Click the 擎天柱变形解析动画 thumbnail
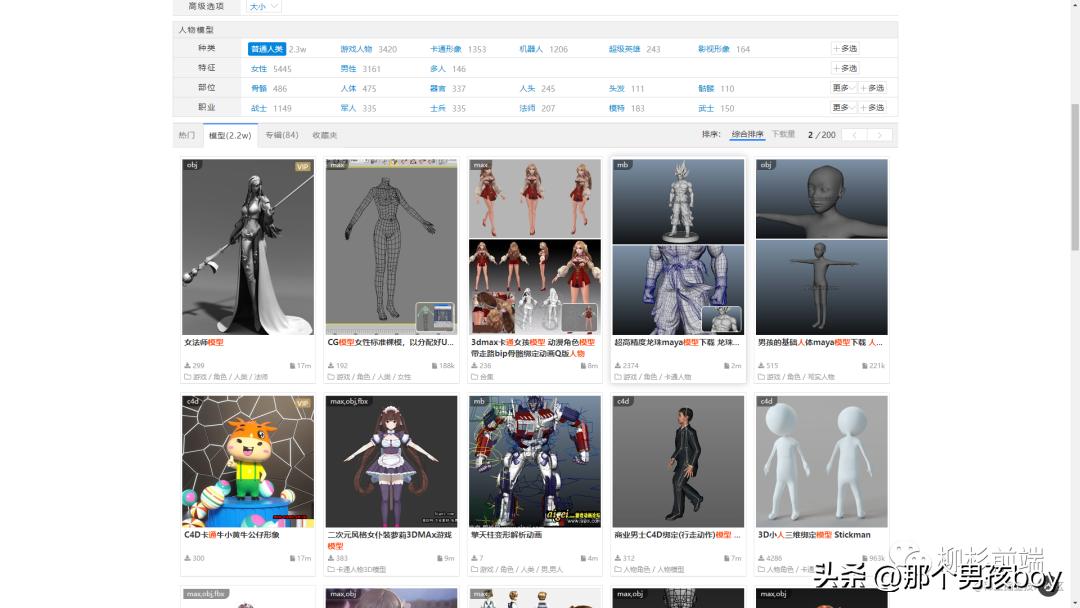Screen dimensions: 1080x608 tap(534, 460)
